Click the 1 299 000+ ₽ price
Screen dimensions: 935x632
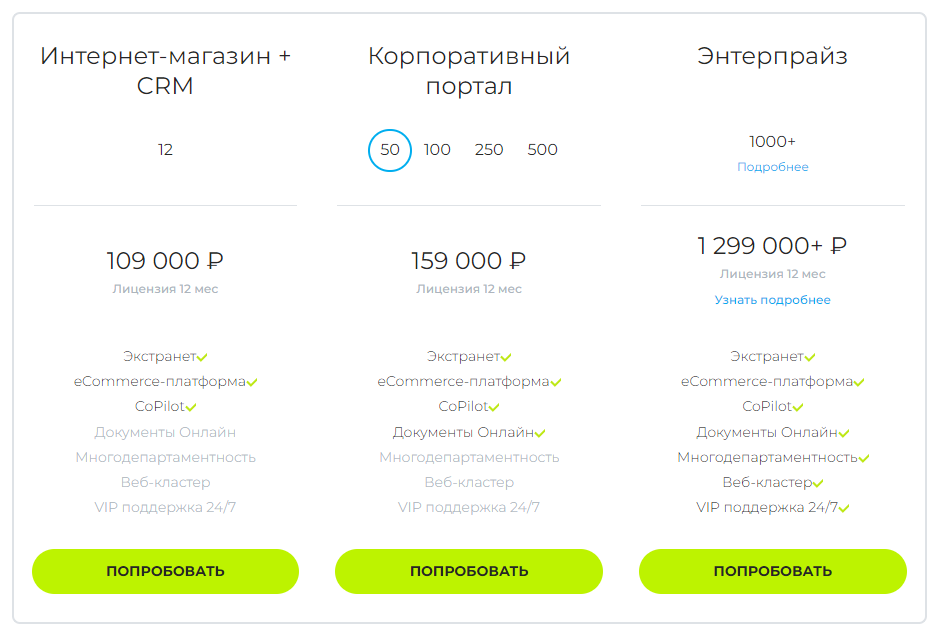click(x=772, y=246)
